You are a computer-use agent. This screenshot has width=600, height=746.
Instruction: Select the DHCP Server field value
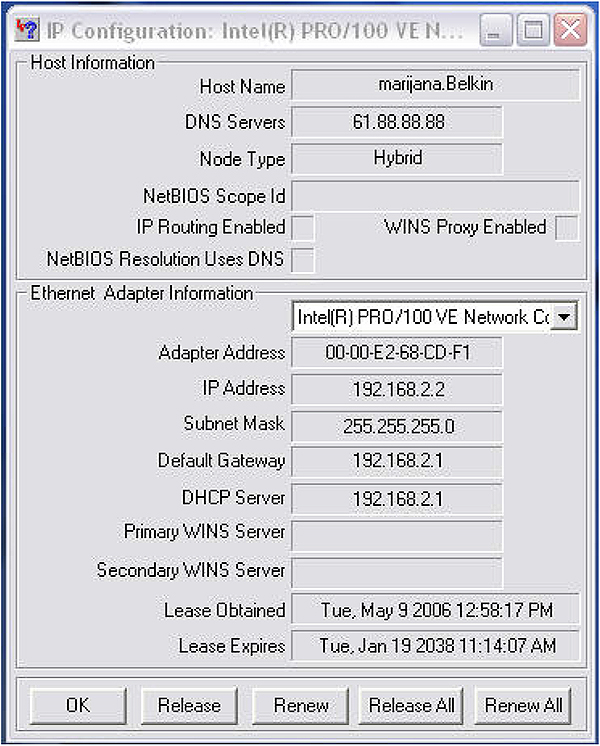(397, 499)
